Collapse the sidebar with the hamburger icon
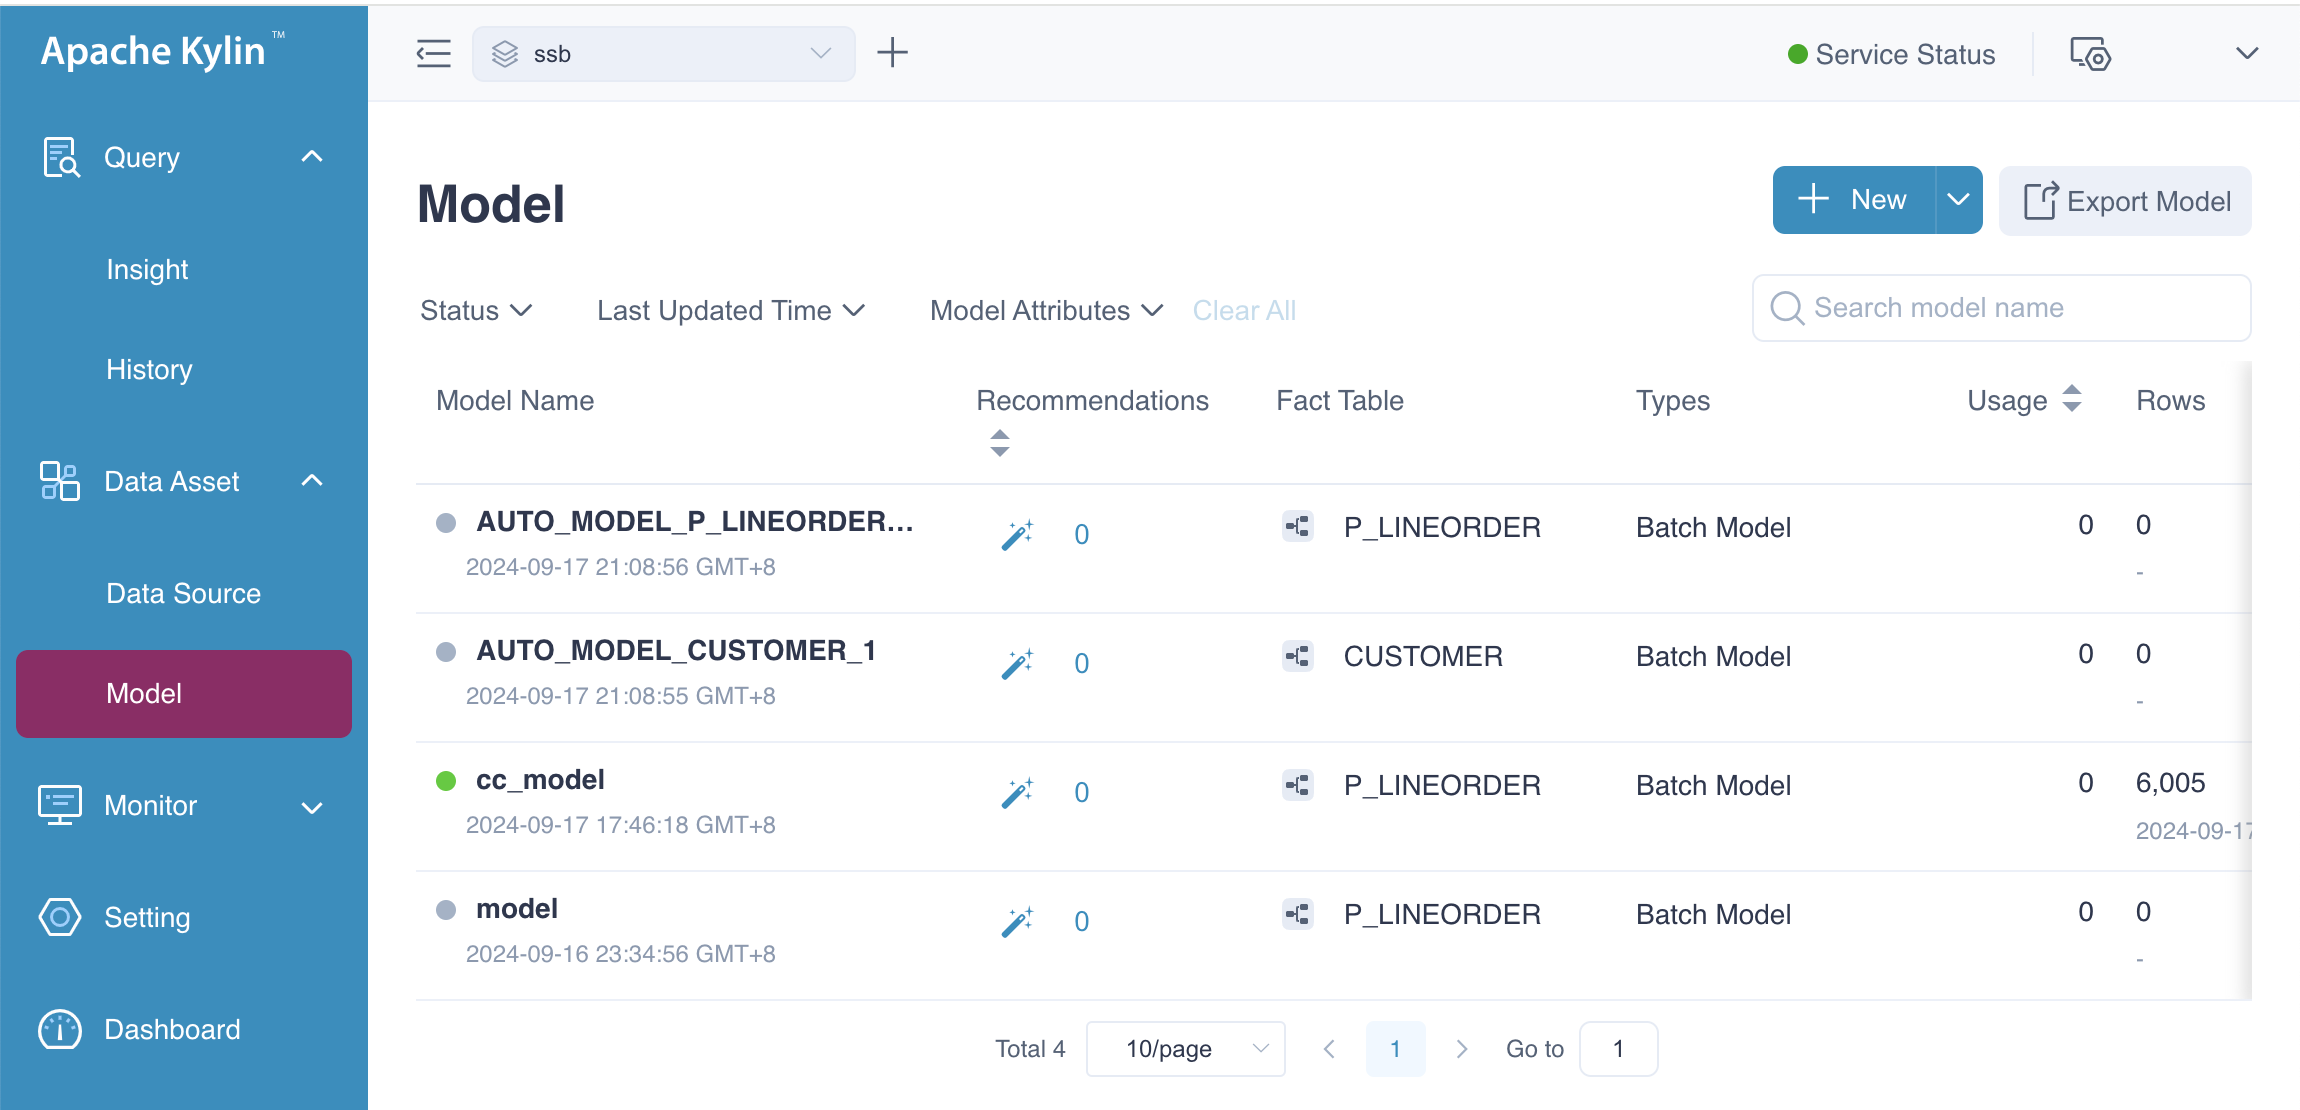 tap(433, 53)
